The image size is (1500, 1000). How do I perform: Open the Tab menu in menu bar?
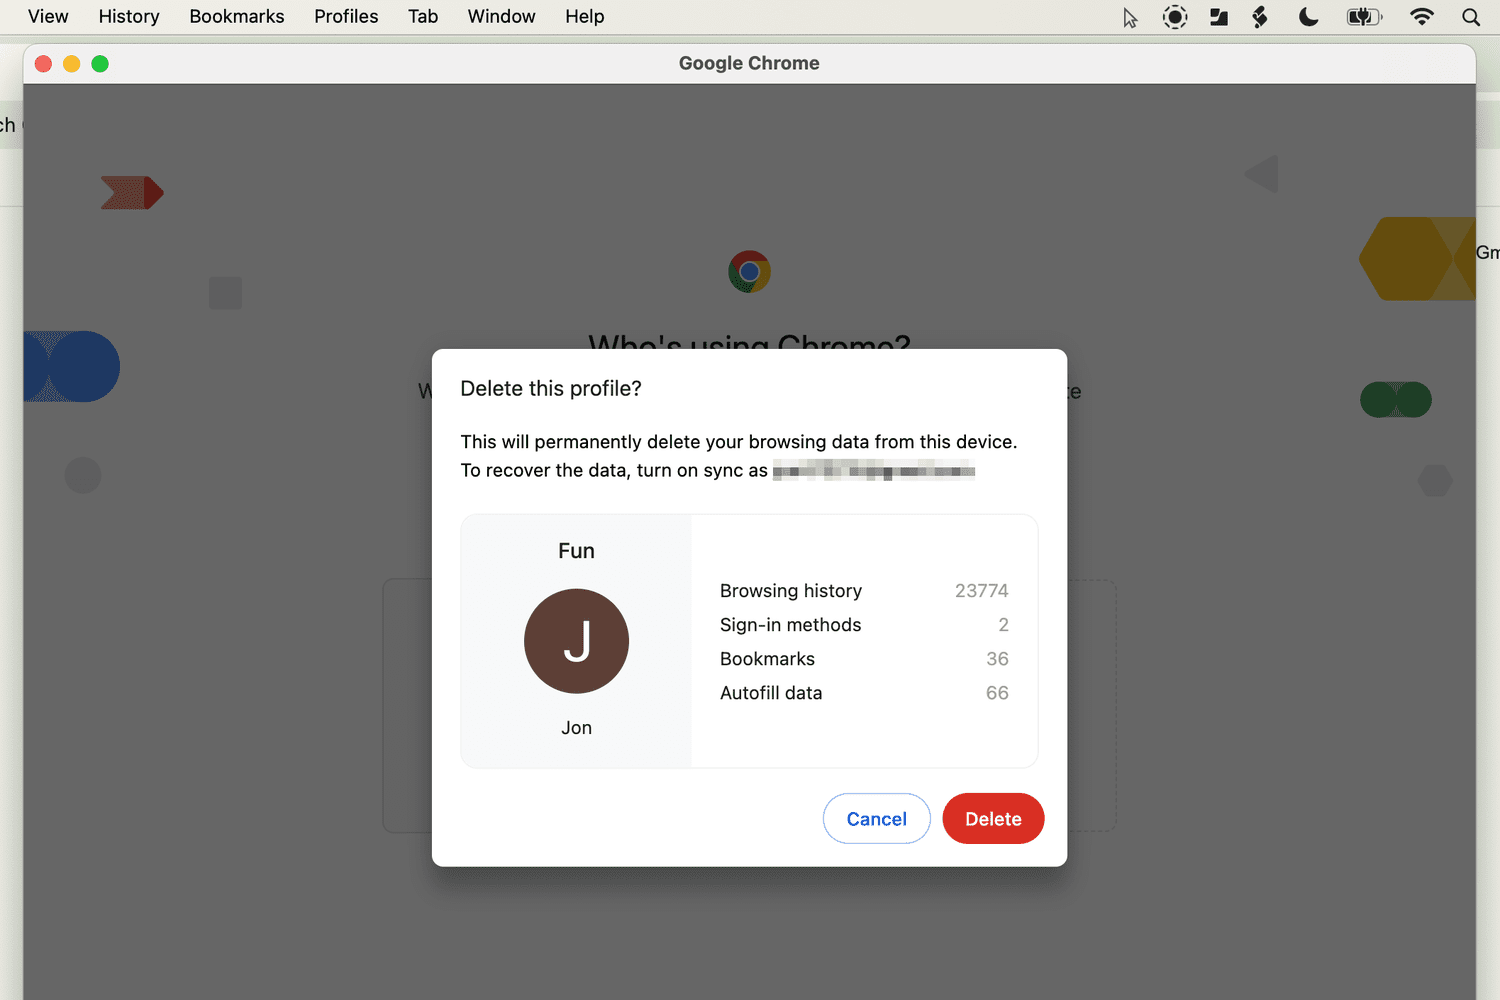423,16
